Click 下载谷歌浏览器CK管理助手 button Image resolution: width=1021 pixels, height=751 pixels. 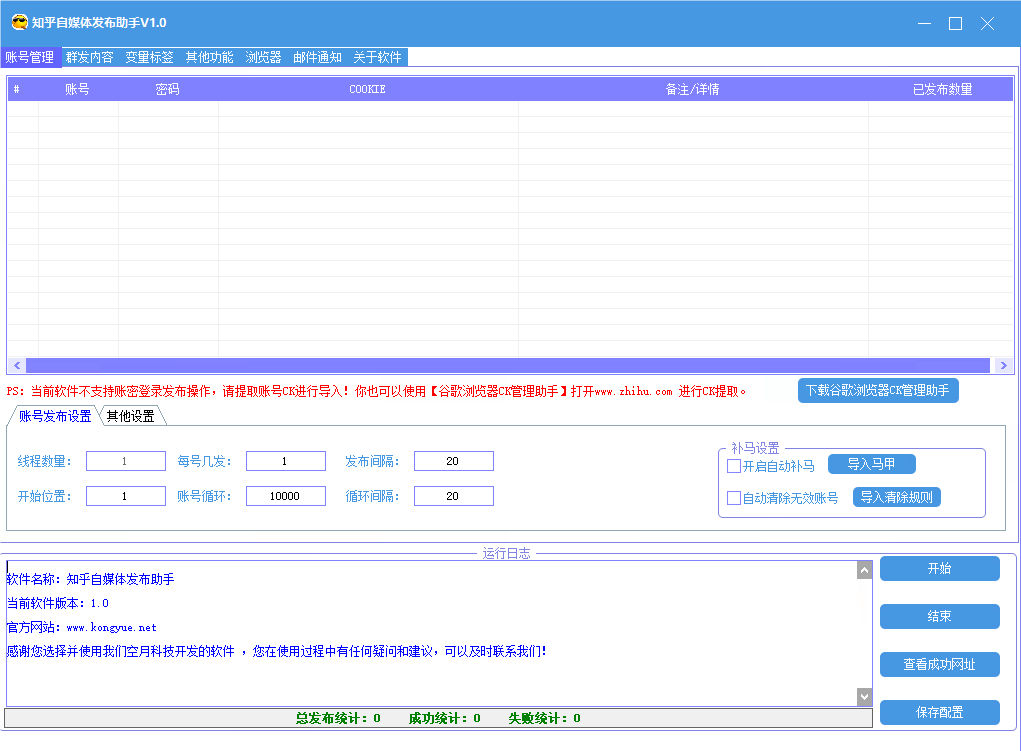tap(878, 390)
